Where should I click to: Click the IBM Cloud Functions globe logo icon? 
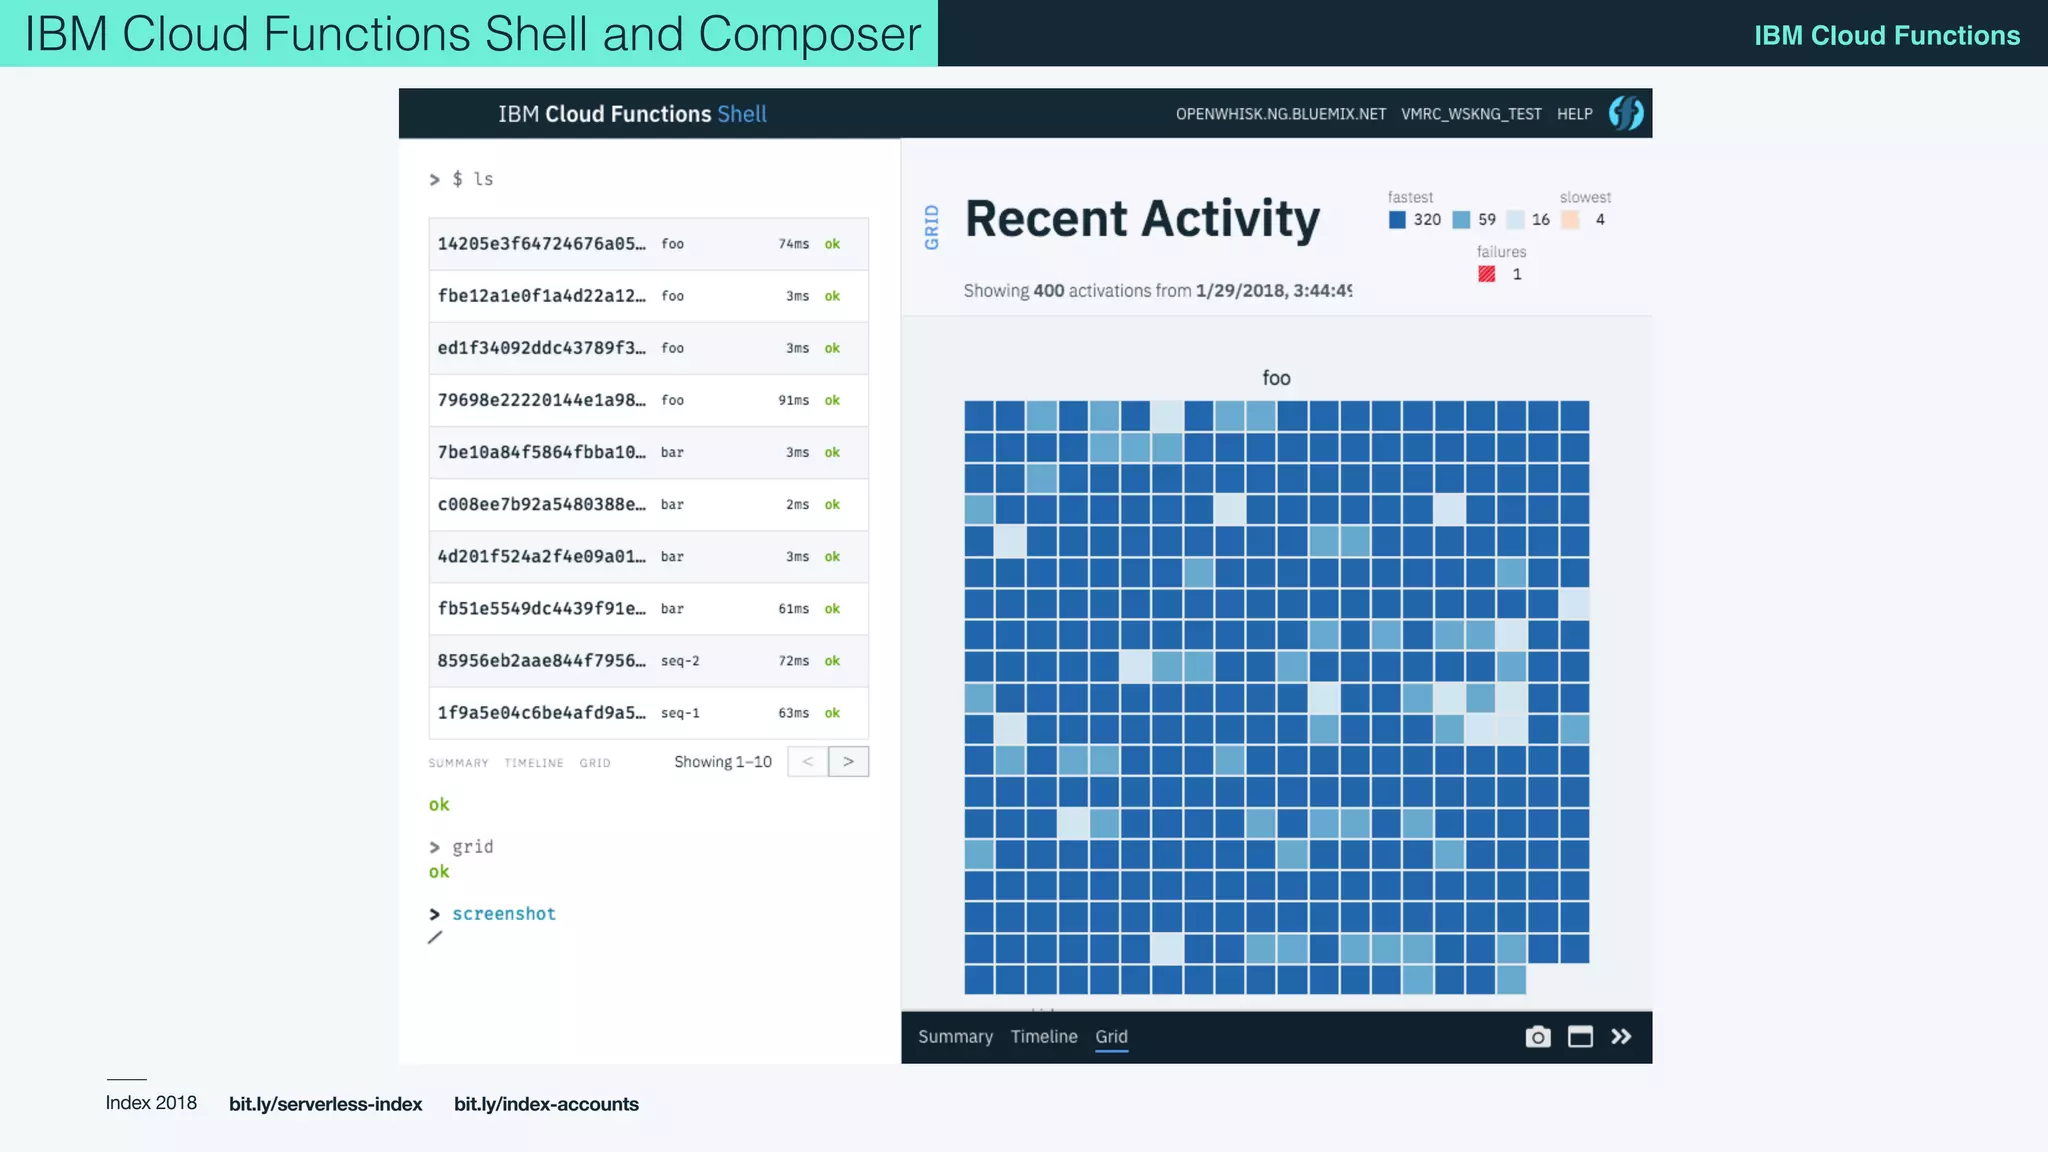[1626, 113]
